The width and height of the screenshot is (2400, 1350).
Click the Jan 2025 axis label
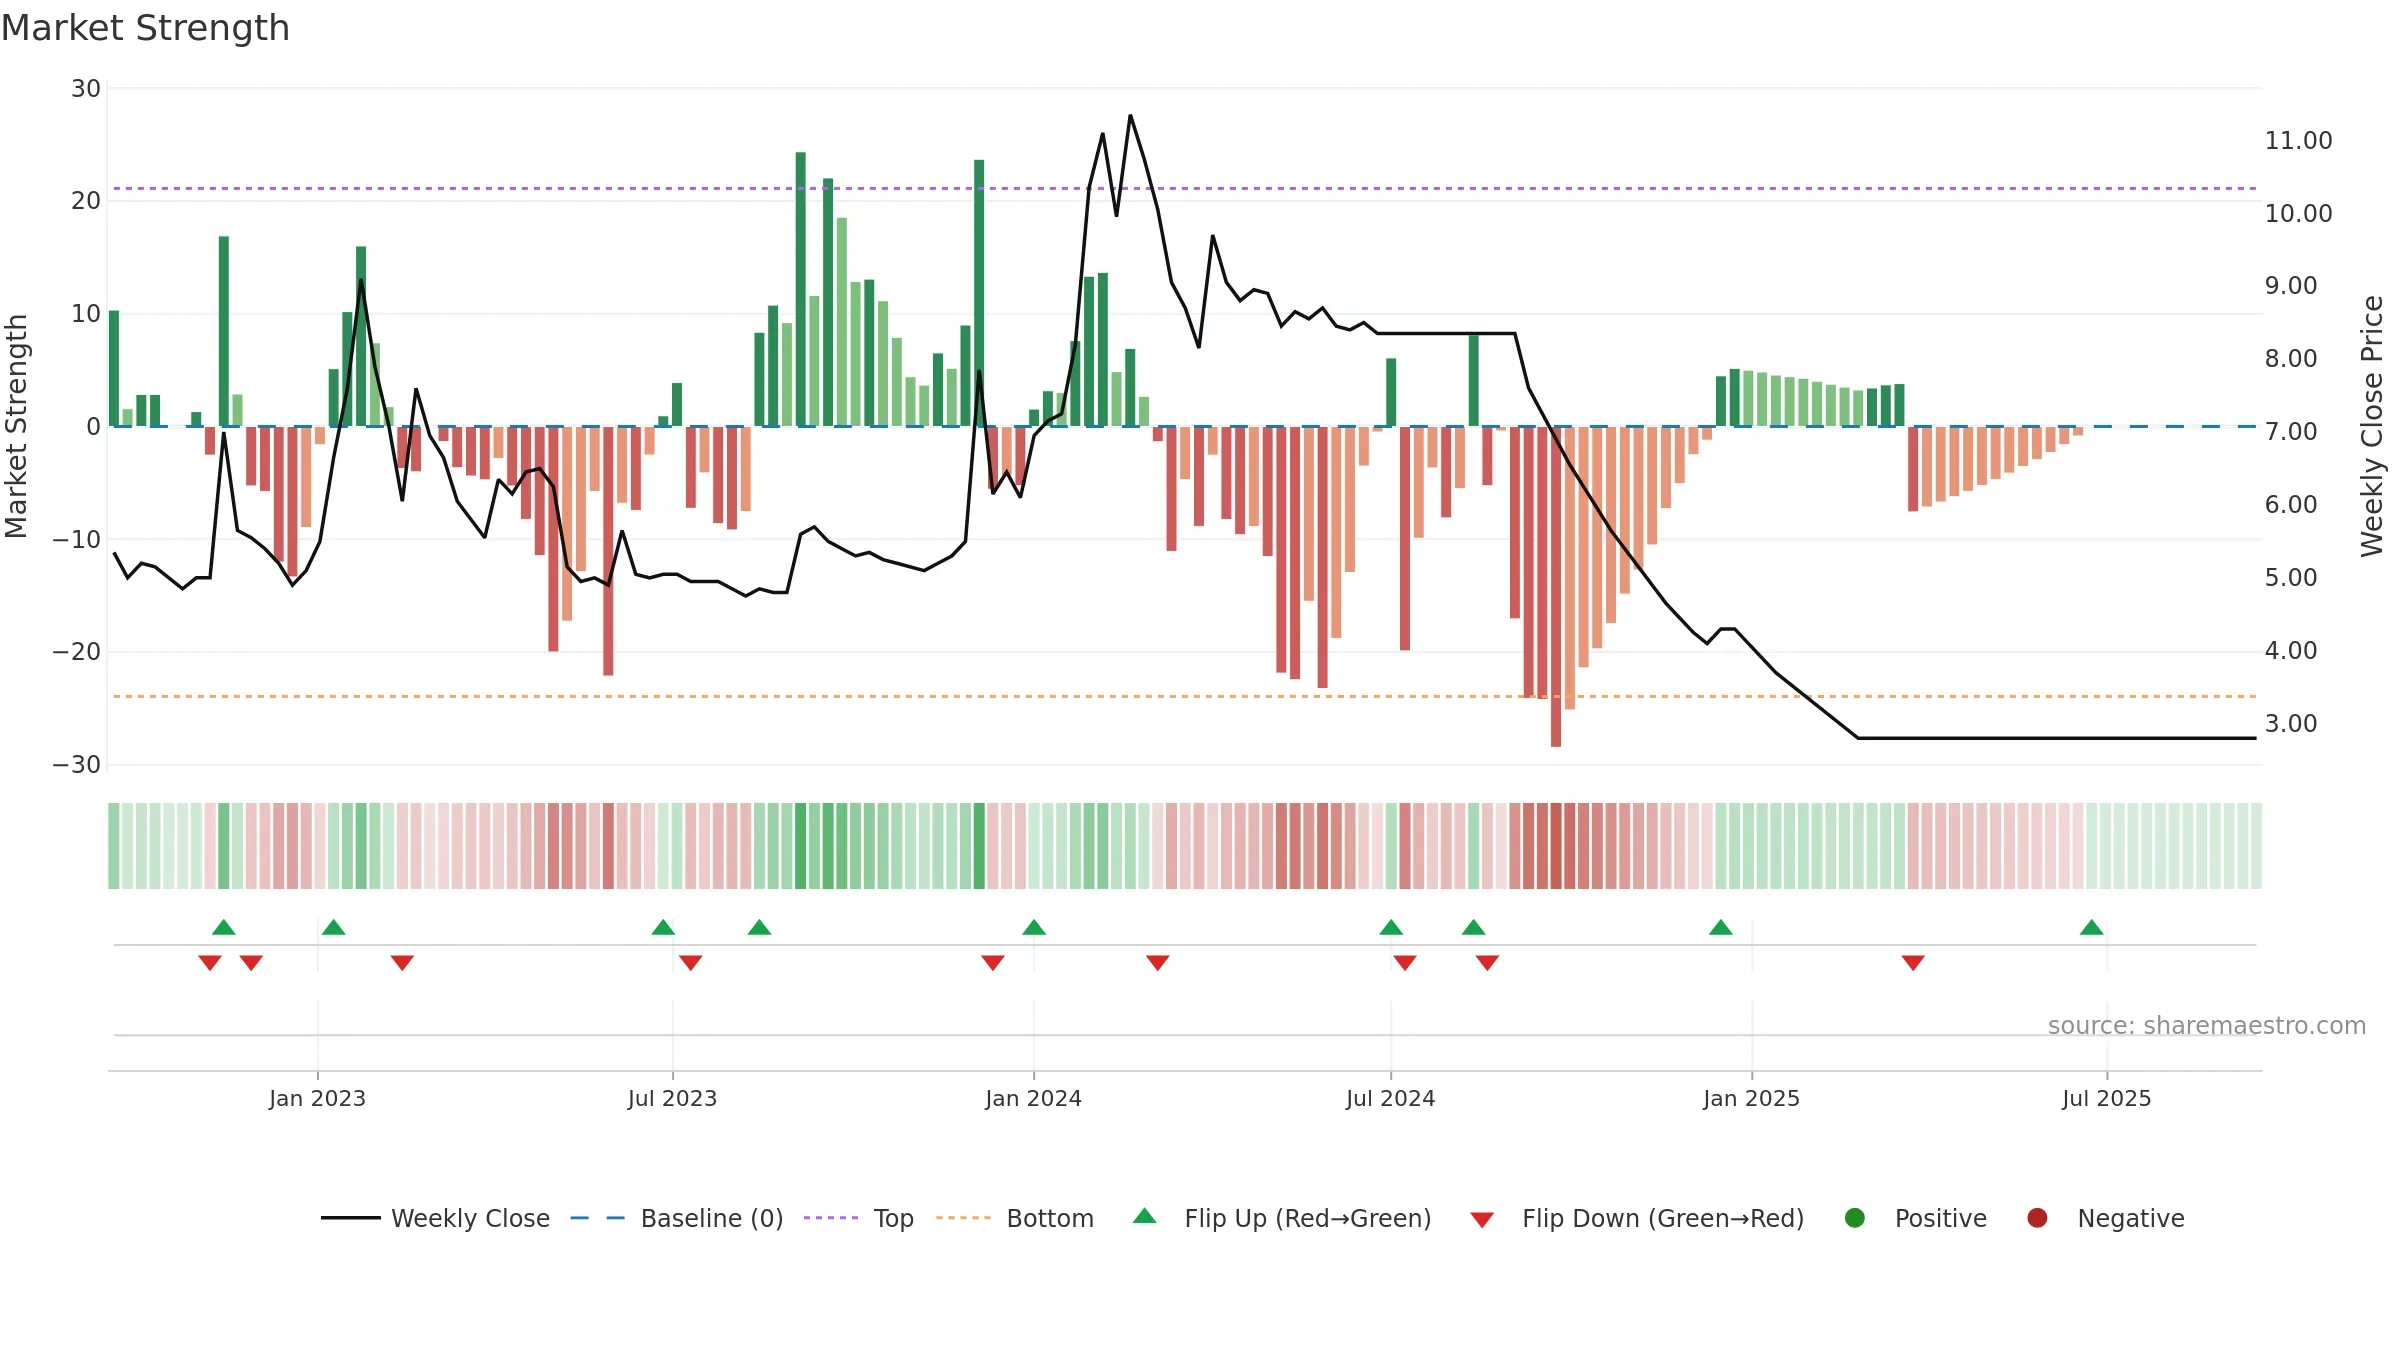click(1751, 1098)
